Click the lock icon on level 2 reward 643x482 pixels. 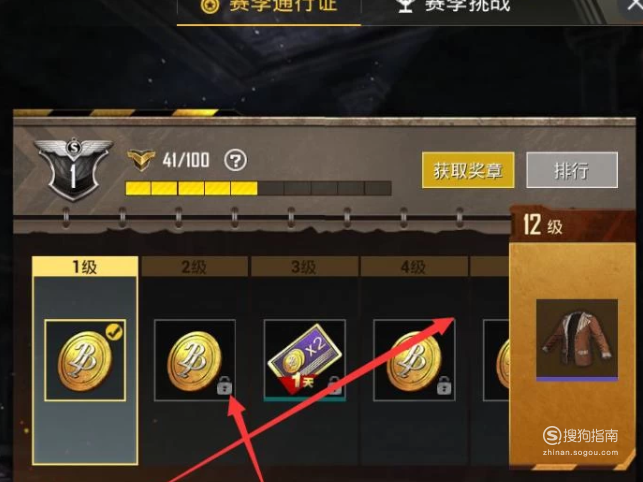pyautogui.click(x=224, y=385)
